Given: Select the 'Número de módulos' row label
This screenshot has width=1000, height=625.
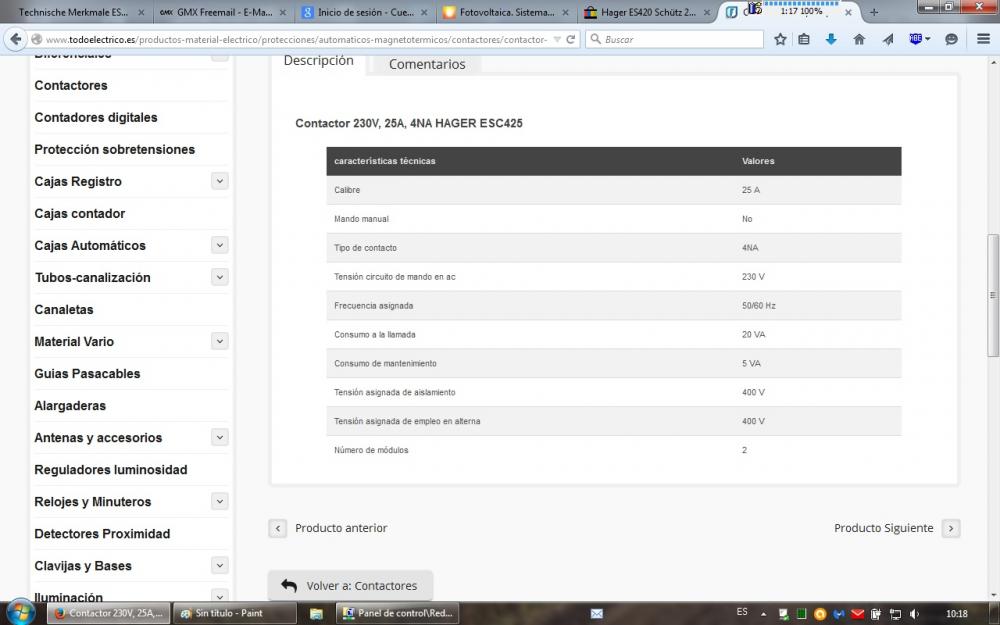Looking at the screenshot, I should 371,450.
